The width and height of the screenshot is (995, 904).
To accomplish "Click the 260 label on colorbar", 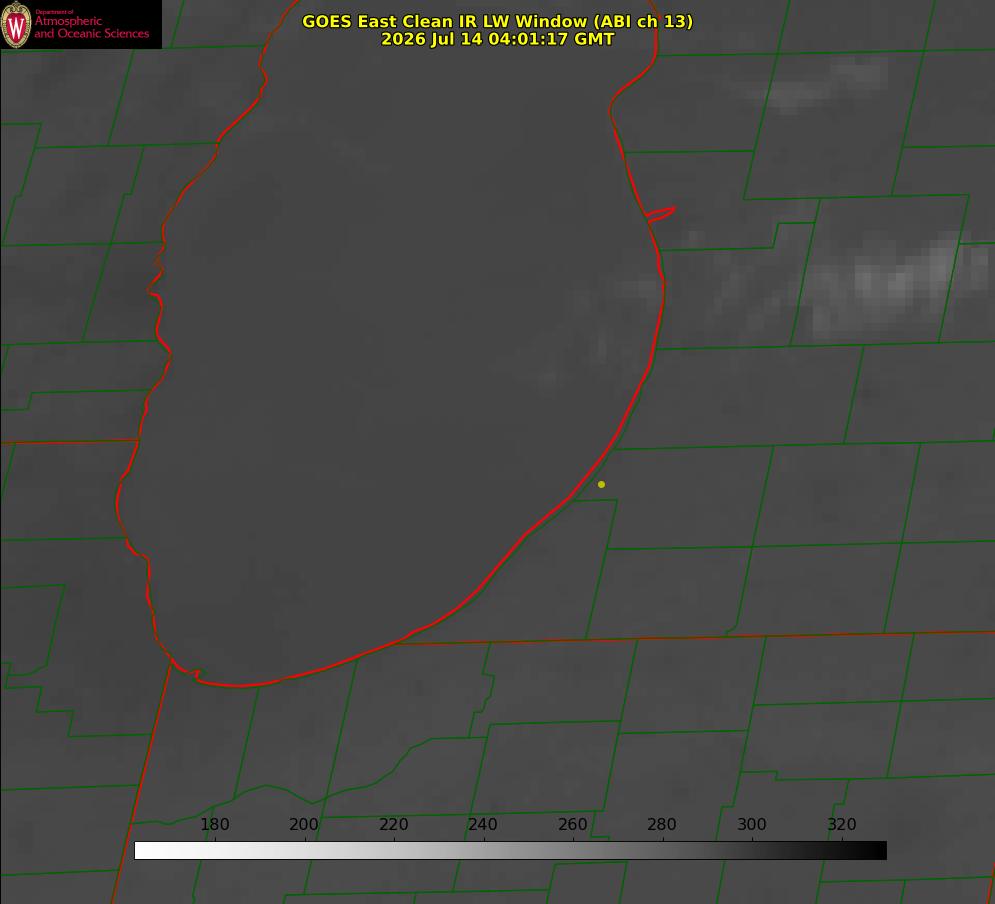I will pos(572,824).
